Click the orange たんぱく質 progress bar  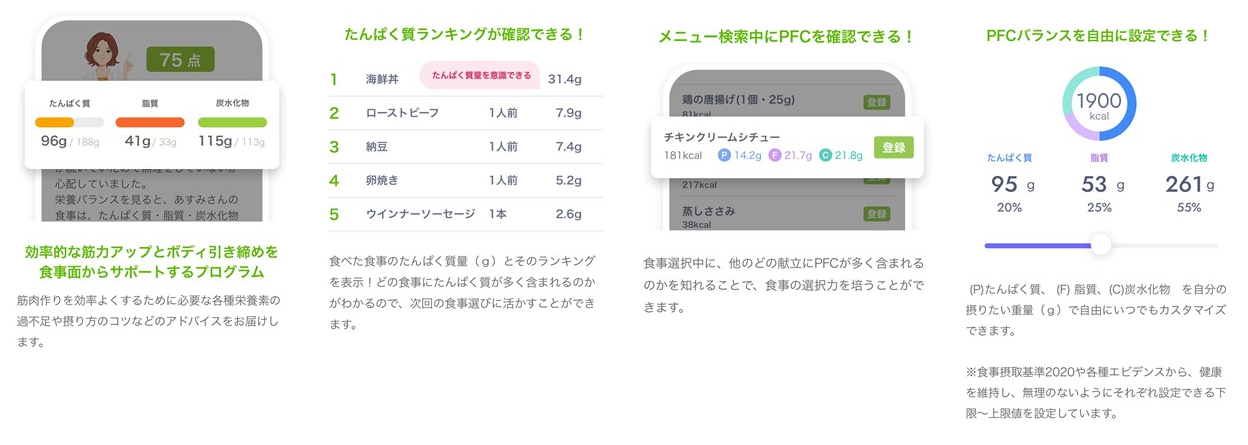(70, 122)
